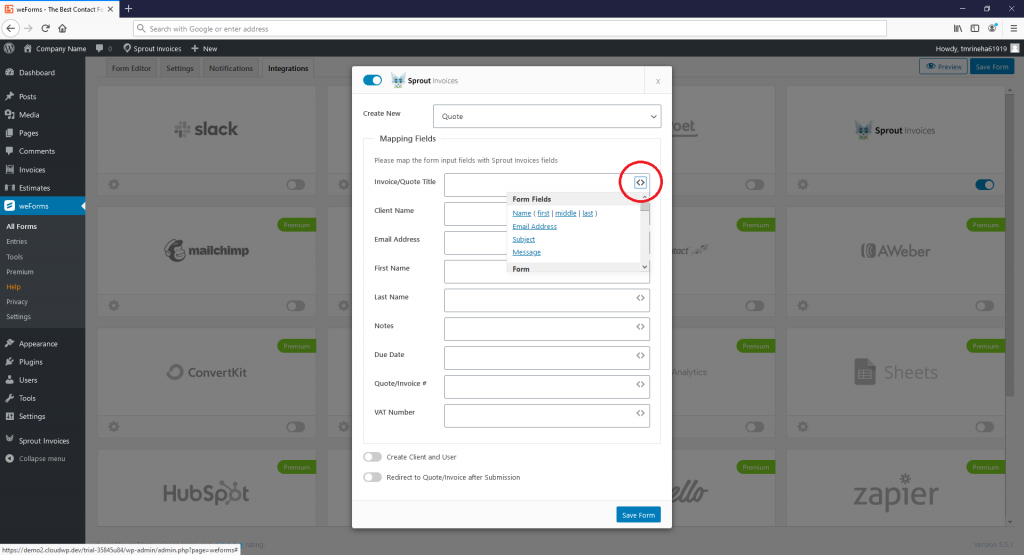Open Sprout Invoices in admin bar
Screen dimensions: 1024x555
[x=152, y=48]
